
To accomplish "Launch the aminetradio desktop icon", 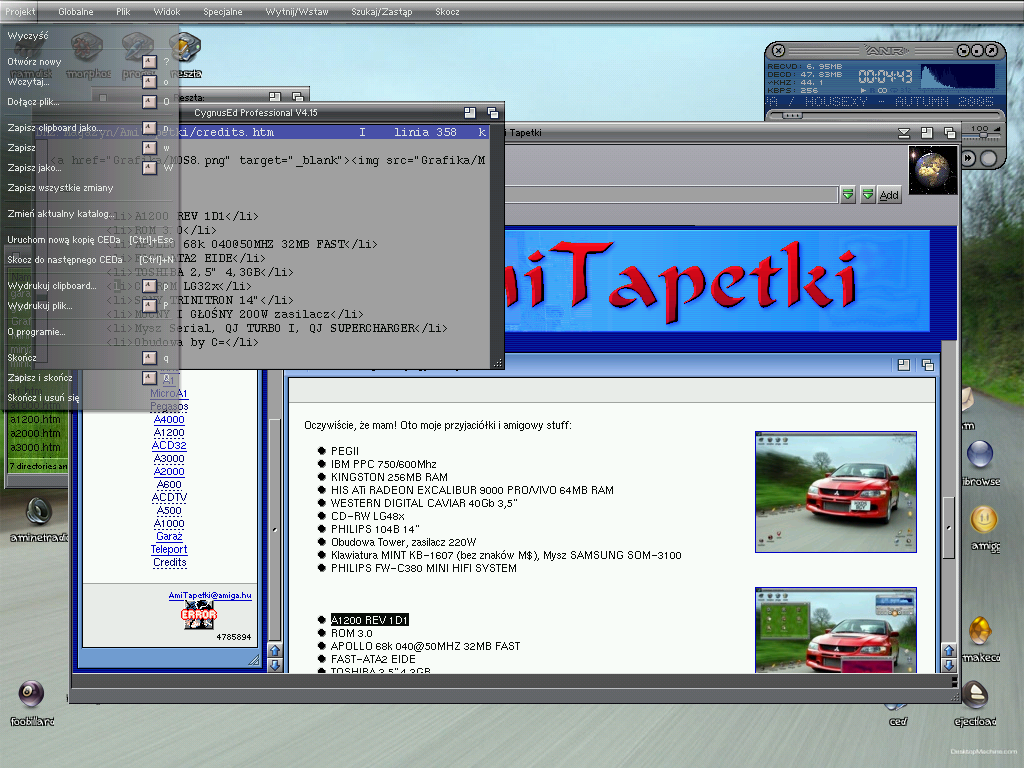I will point(39,519).
